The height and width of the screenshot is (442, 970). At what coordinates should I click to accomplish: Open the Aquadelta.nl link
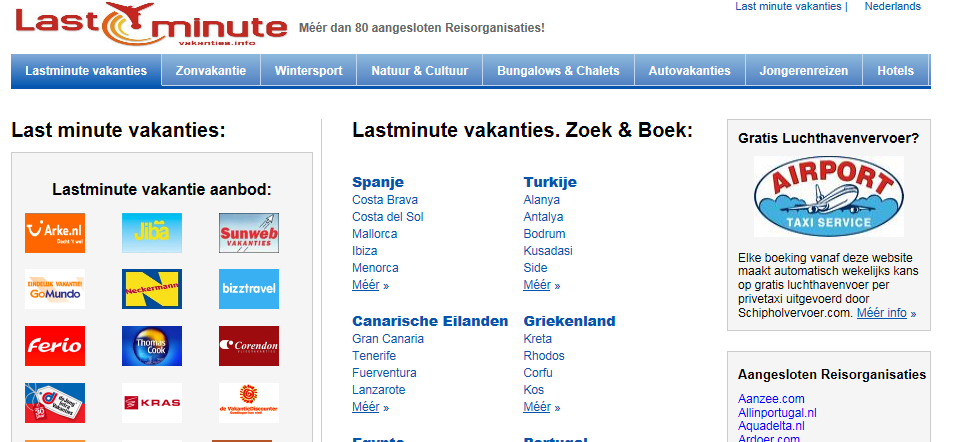771,426
